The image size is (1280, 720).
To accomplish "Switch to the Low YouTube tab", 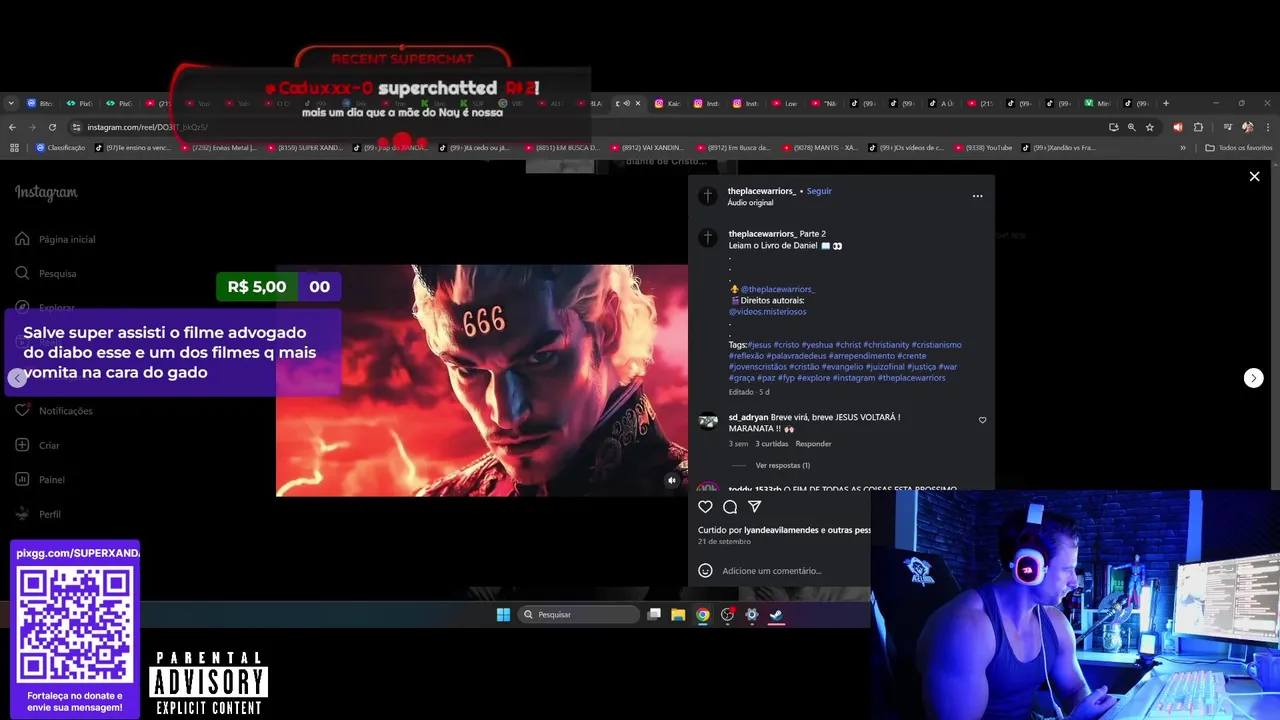I will tap(786, 103).
